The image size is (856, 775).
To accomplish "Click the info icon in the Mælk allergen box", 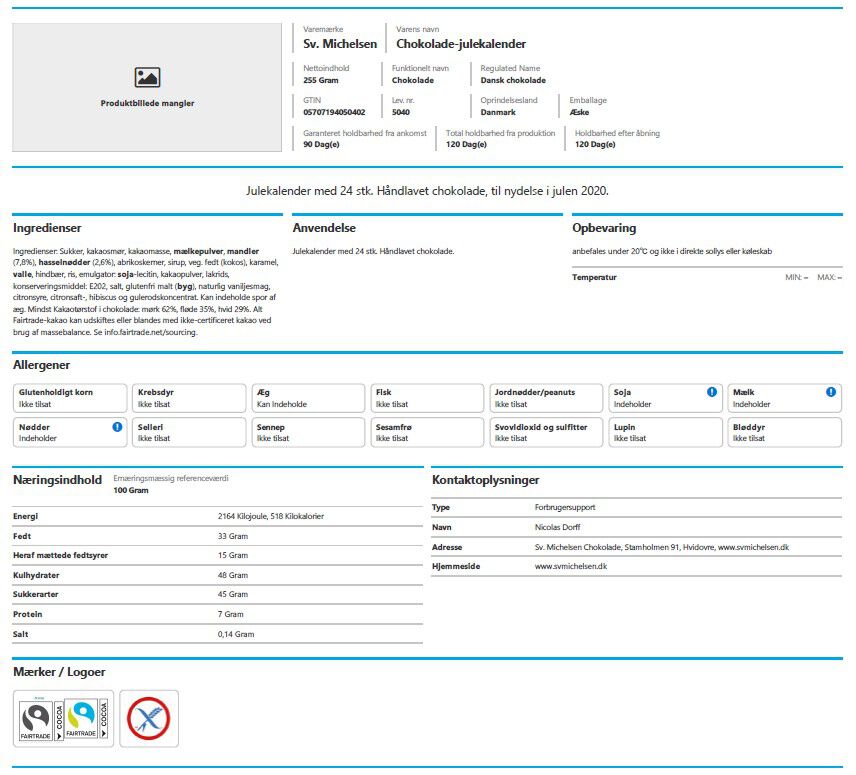I will 831,392.
